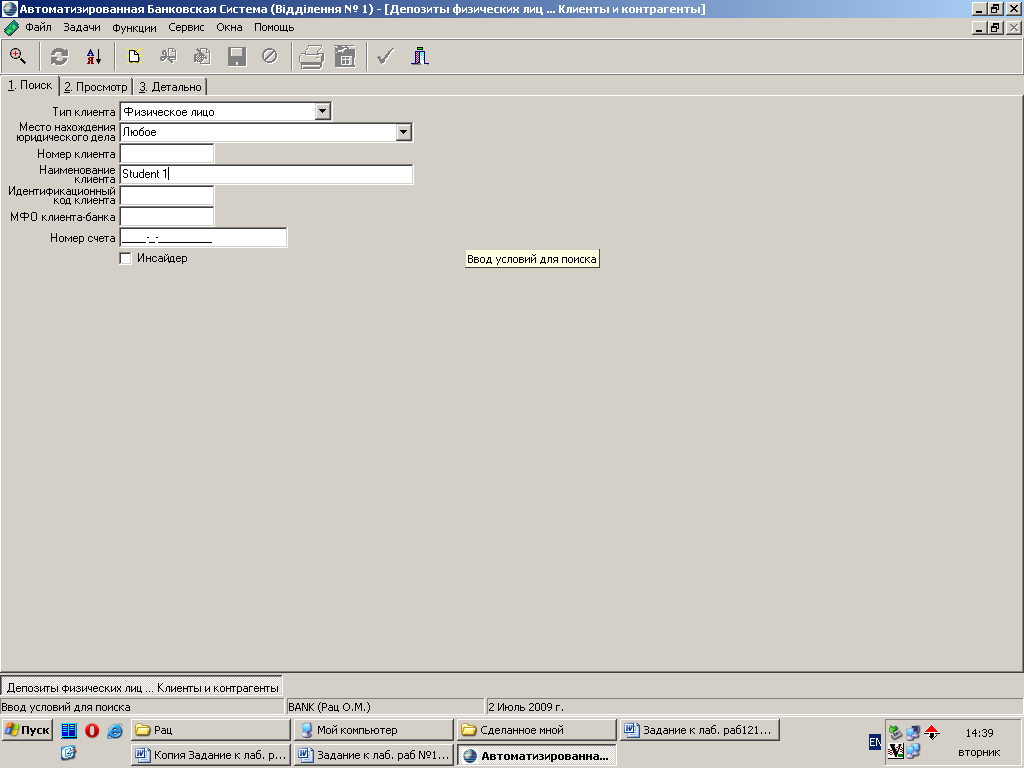Click the refresh arrows toolbar icon
Image resolution: width=1024 pixels, height=768 pixels.
(59, 56)
